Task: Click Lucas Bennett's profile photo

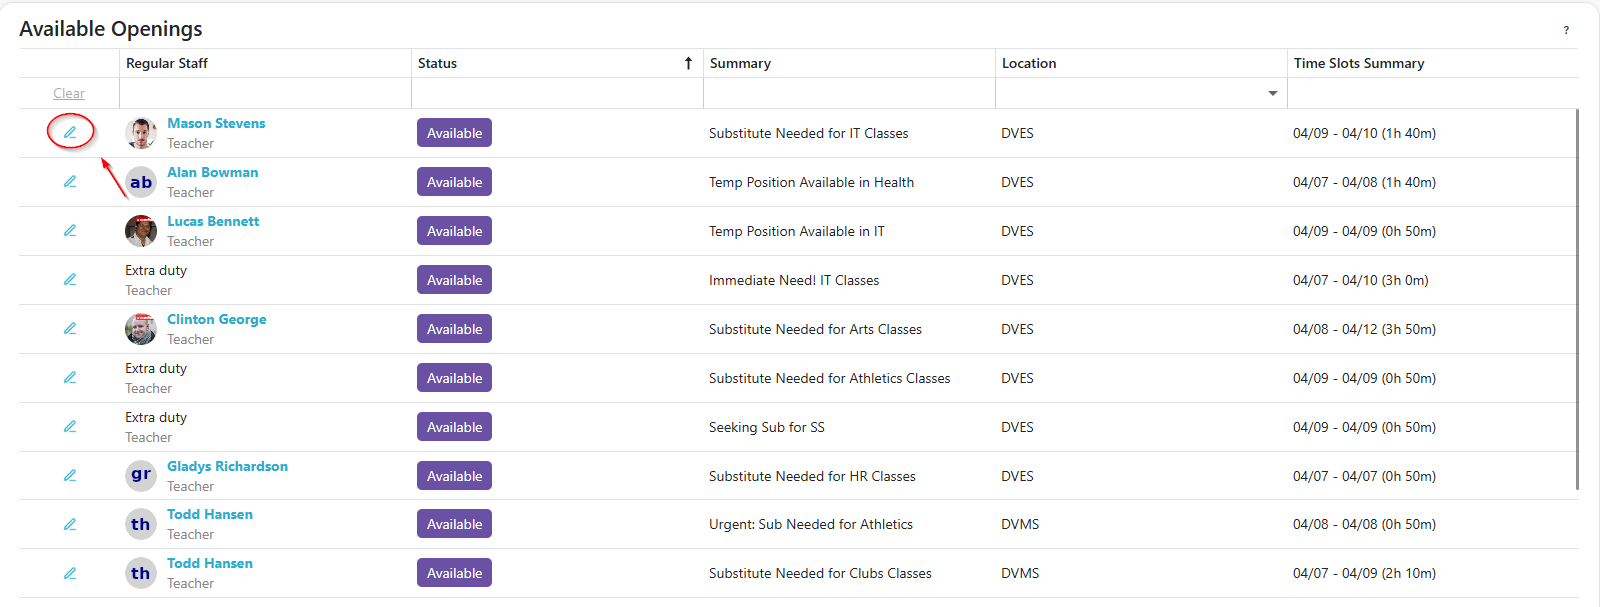Action: click(x=141, y=231)
